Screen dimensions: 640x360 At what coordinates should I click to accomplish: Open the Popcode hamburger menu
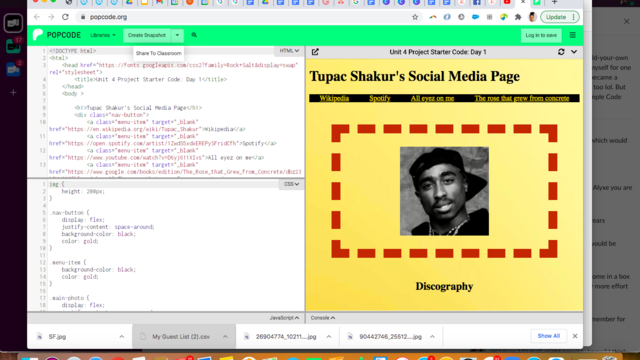pos(573,35)
